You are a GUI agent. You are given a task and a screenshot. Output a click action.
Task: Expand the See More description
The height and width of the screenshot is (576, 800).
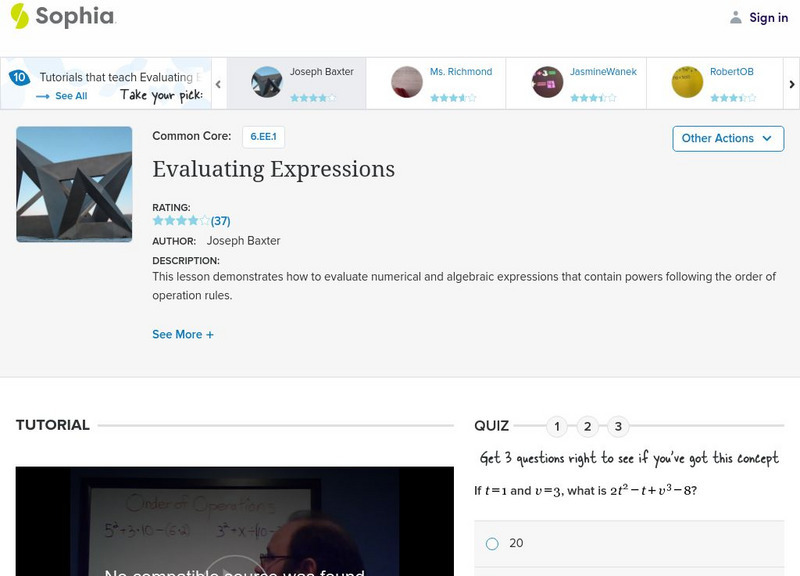point(183,334)
